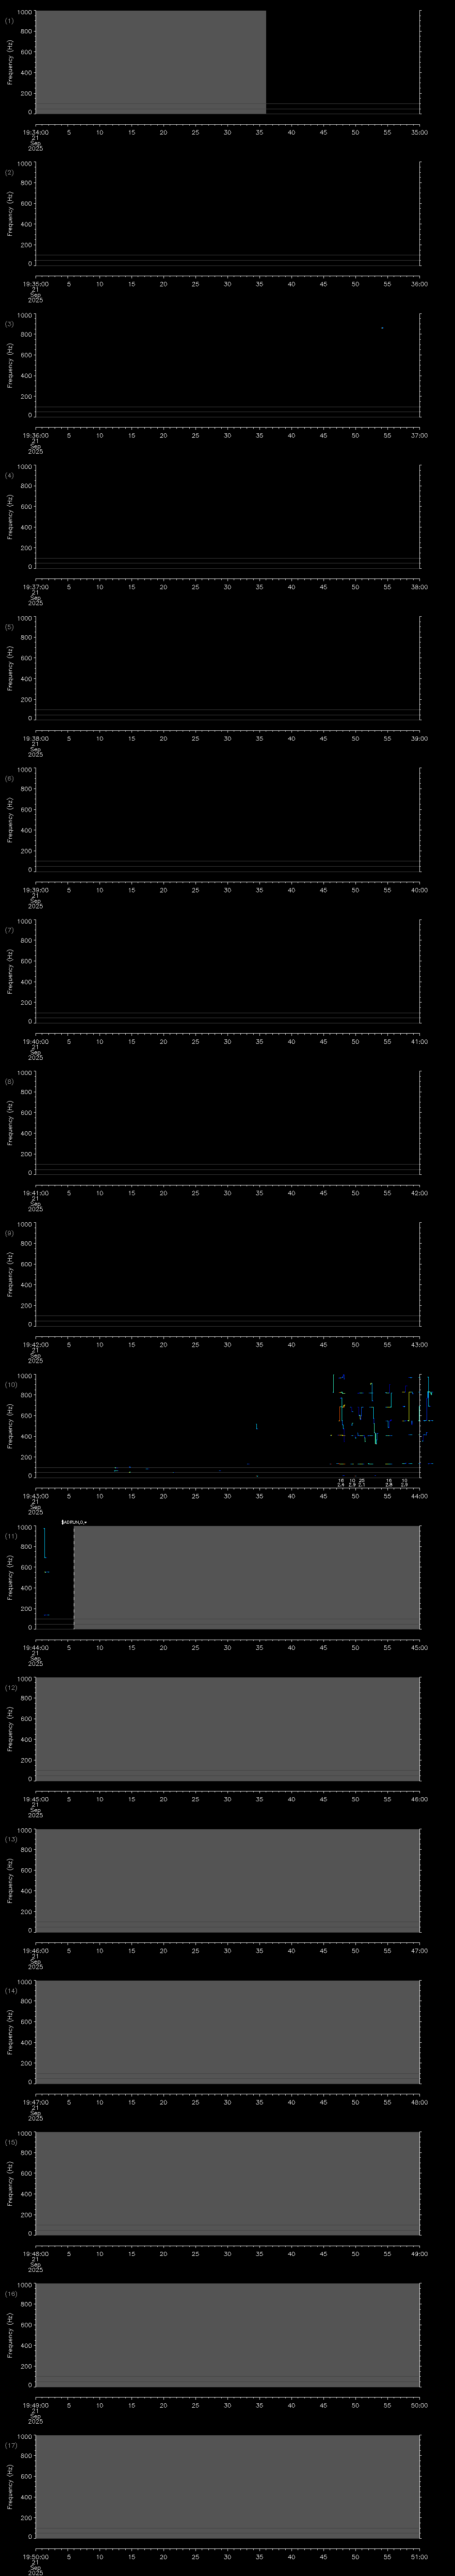
Task: Click the 19:43:00 time label under panel 10
Action: (x=35, y=1495)
